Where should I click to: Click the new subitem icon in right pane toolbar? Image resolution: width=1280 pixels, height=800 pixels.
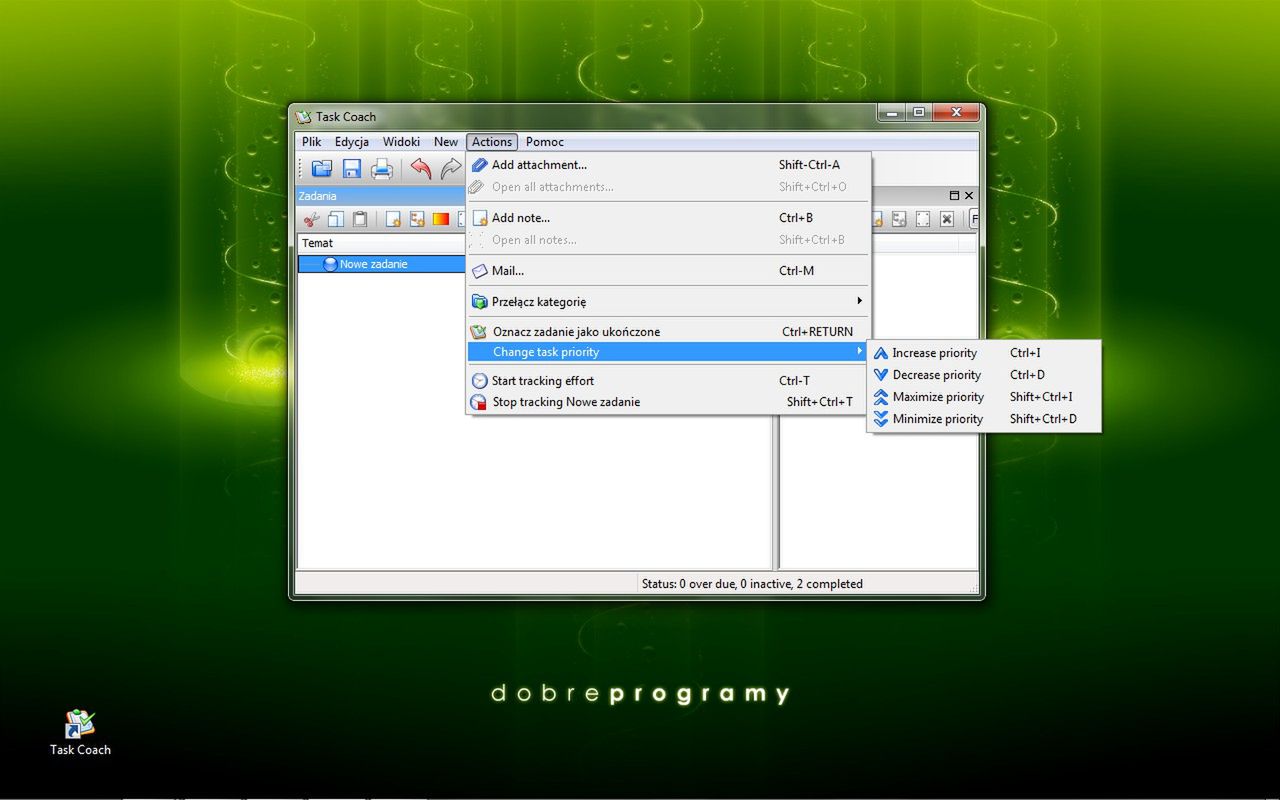(899, 219)
